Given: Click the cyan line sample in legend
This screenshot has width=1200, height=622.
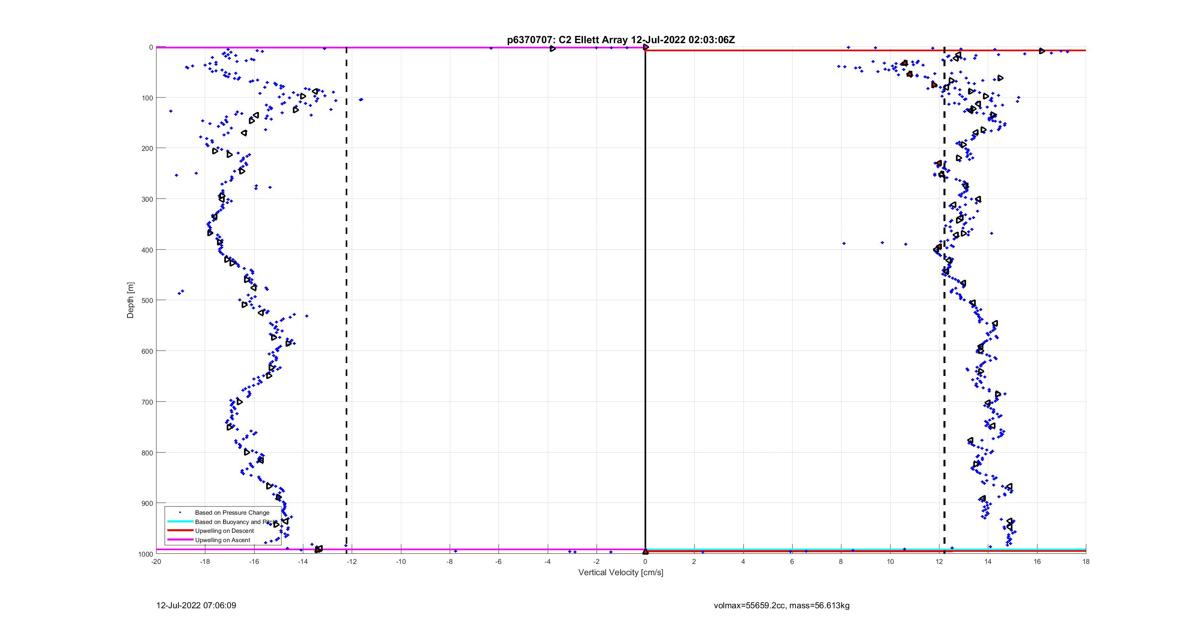Looking at the screenshot, I should point(179,522).
